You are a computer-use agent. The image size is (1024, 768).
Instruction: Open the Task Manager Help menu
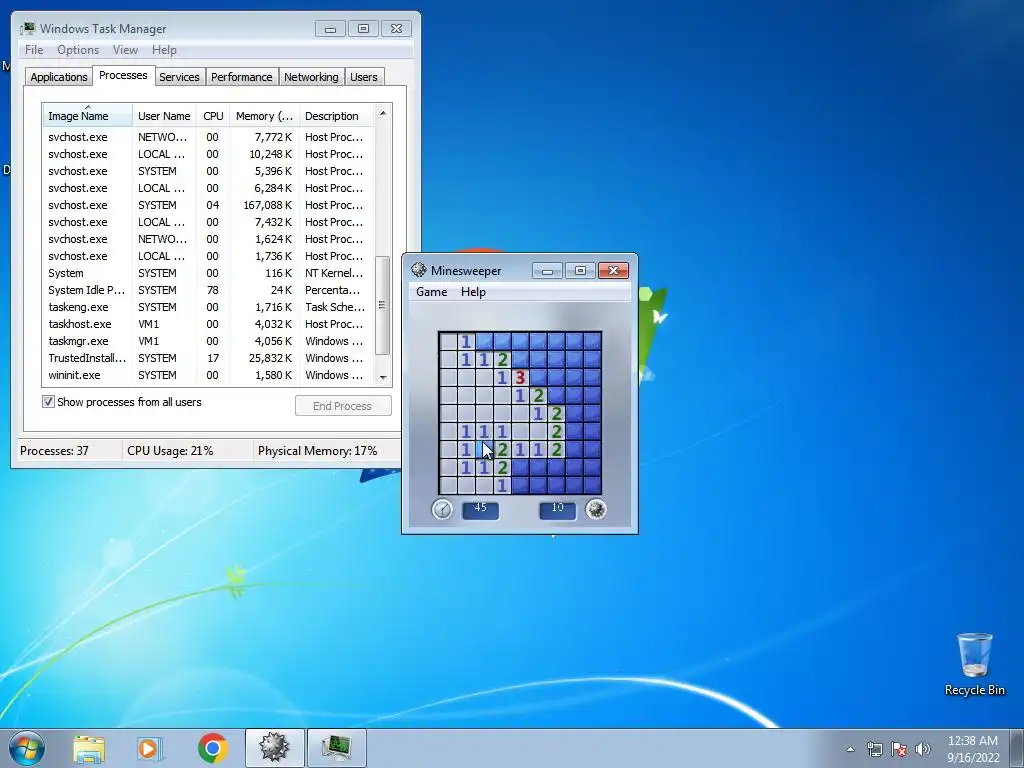tap(164, 50)
